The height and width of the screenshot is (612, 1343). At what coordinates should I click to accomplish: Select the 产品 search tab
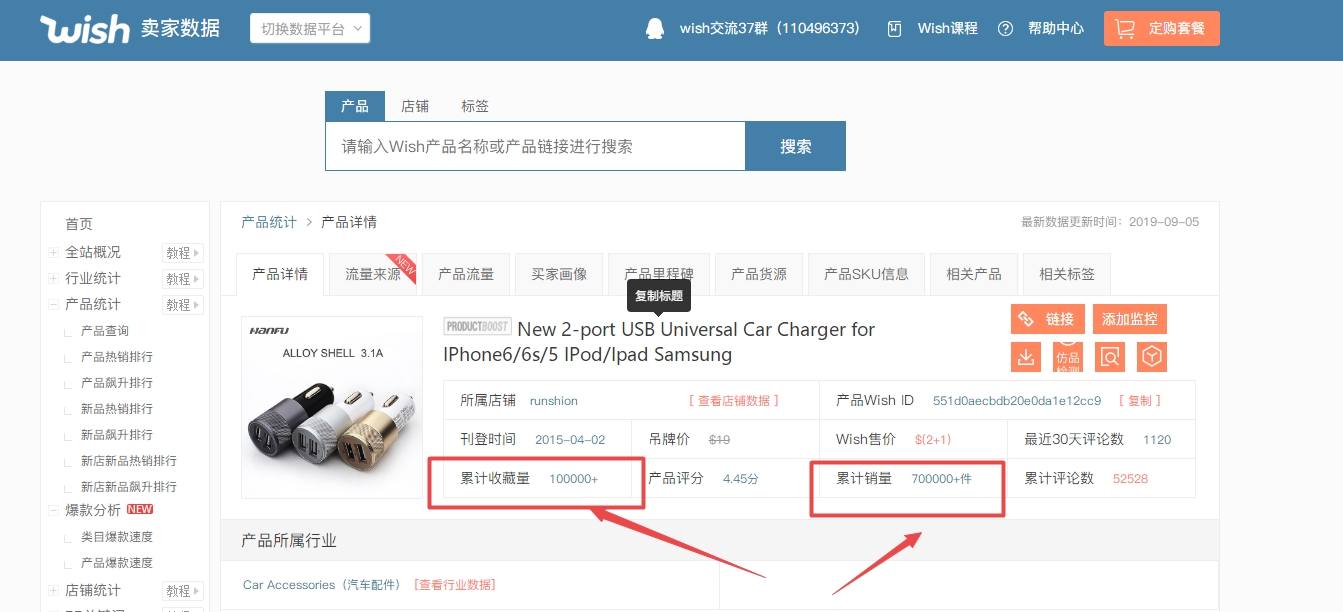pos(355,106)
